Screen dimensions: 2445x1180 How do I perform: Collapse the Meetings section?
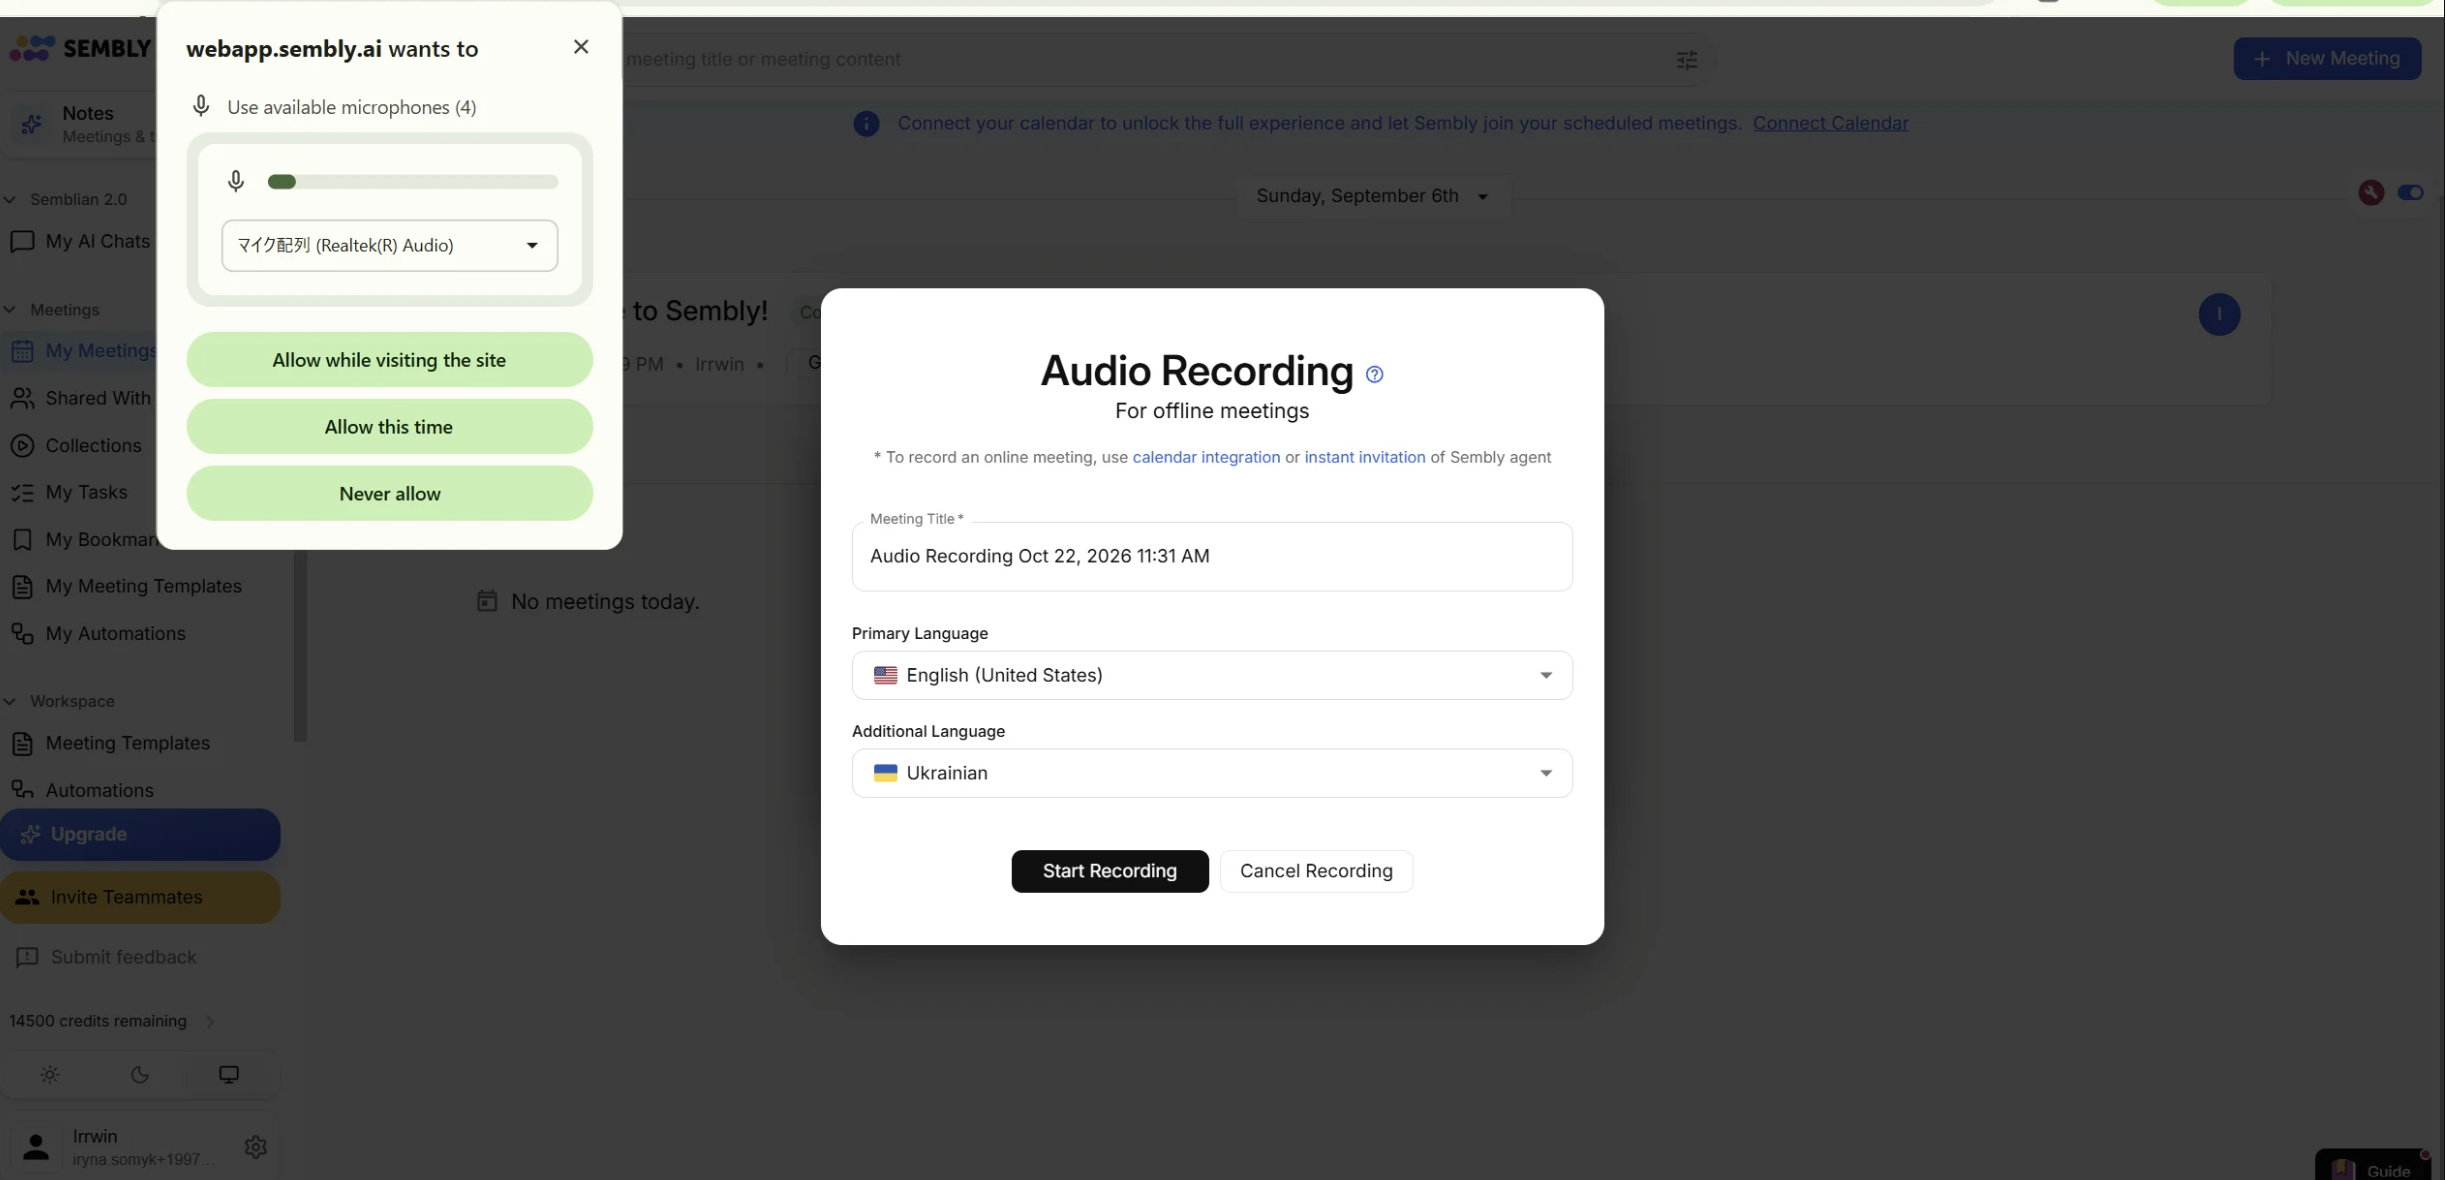coord(10,310)
